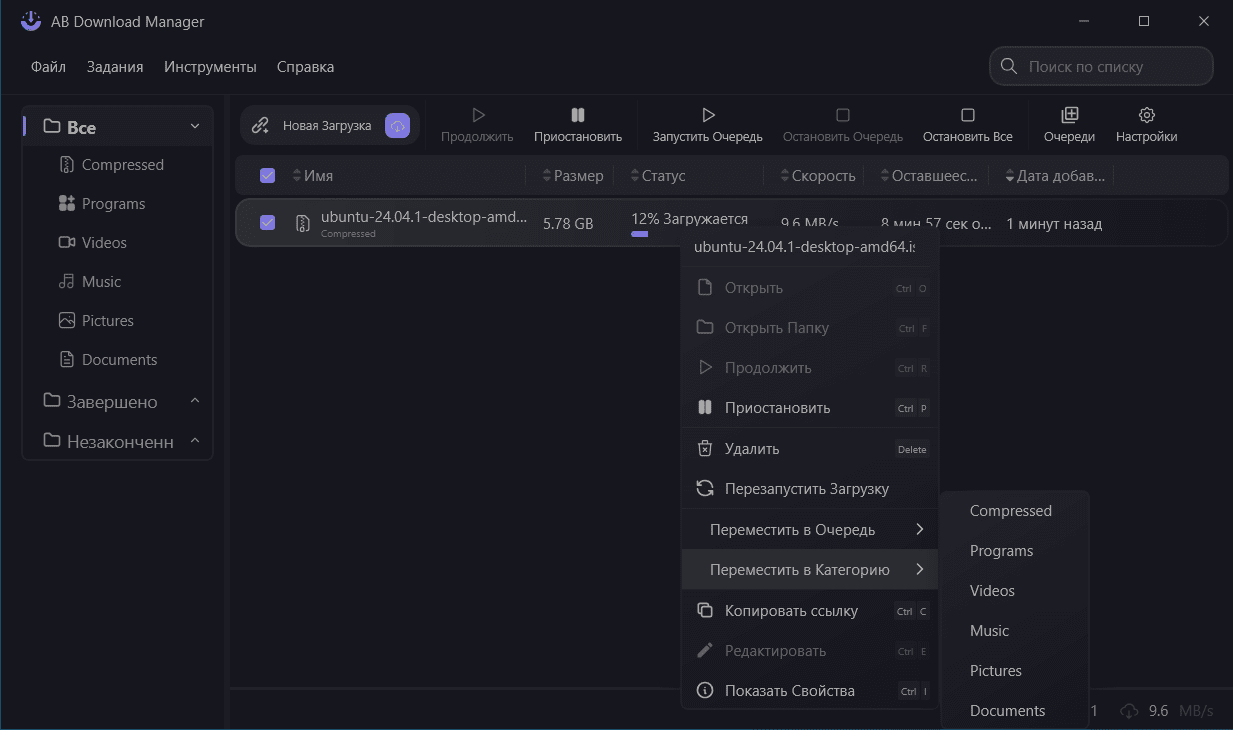
Task: Select Programs in the category submenu
Action: click(x=1001, y=551)
